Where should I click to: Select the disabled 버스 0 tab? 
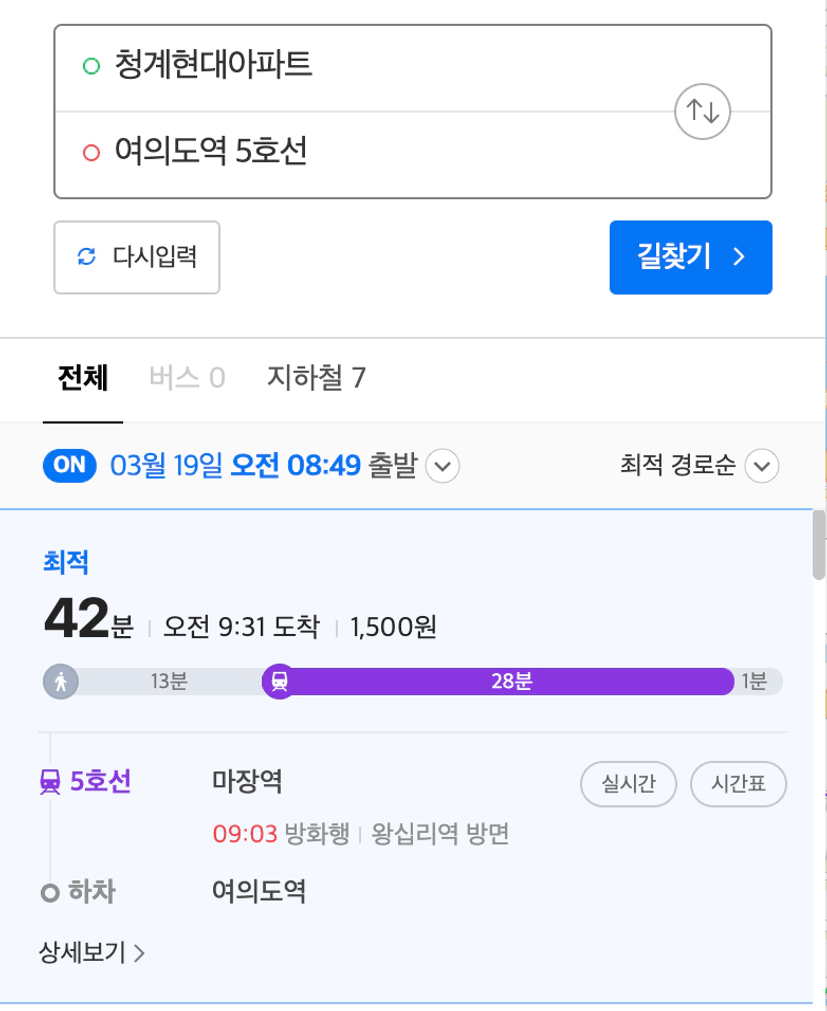(187, 378)
